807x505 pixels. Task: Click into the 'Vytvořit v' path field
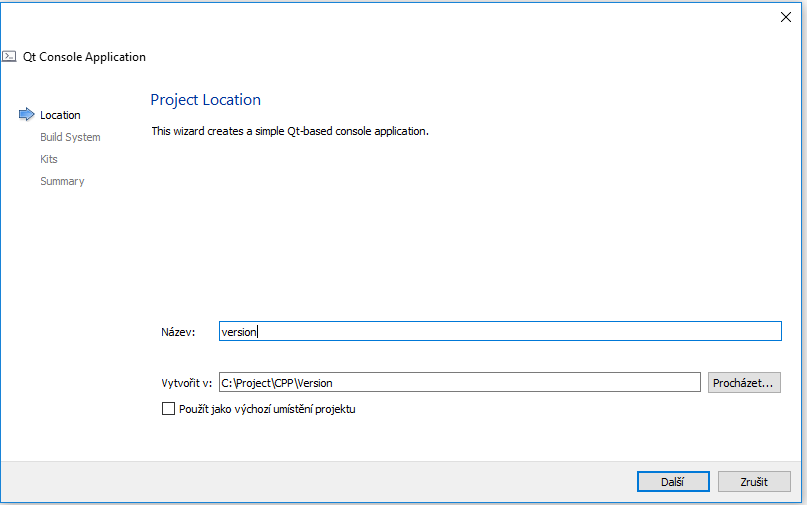(x=460, y=382)
